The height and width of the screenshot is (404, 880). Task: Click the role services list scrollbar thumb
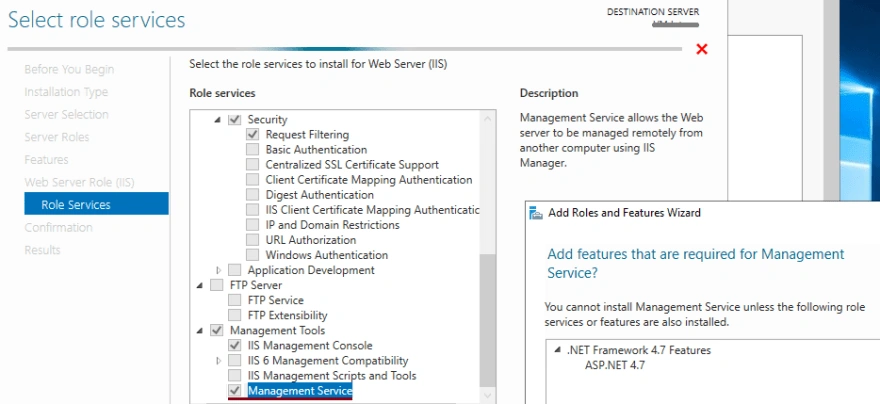(x=487, y=320)
